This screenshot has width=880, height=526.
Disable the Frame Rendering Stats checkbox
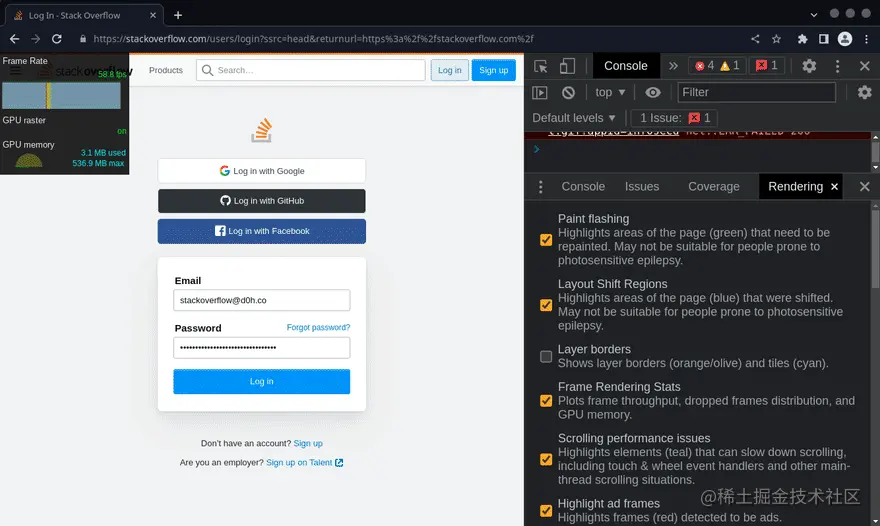[546, 401]
